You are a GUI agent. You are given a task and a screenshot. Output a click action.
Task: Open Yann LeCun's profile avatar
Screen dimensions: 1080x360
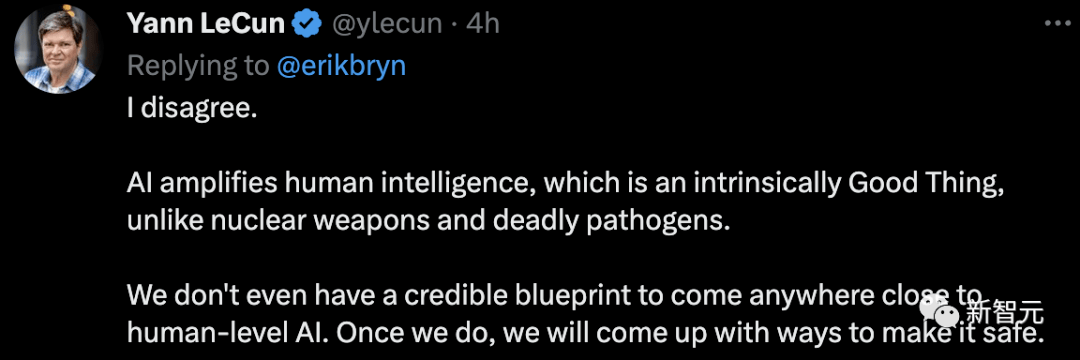[59, 50]
